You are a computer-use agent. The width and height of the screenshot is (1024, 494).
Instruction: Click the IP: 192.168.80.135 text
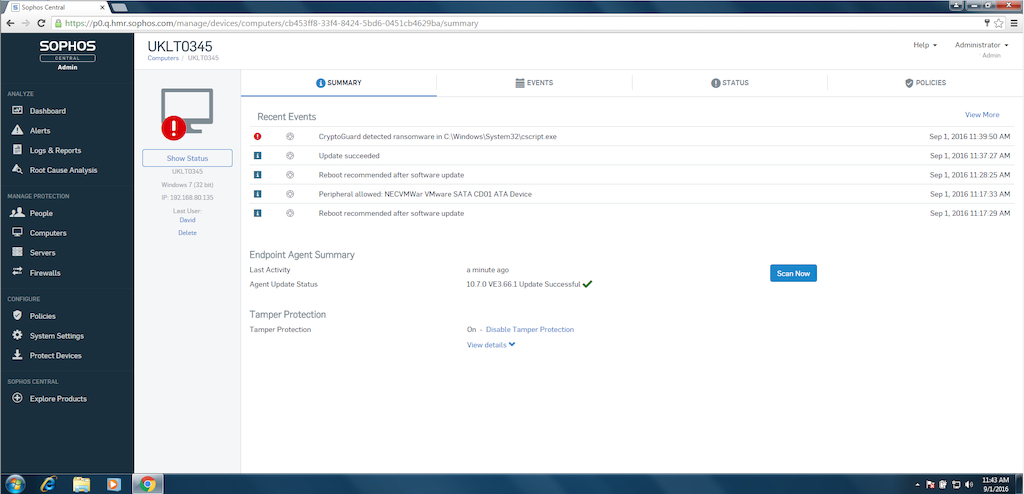(187, 197)
